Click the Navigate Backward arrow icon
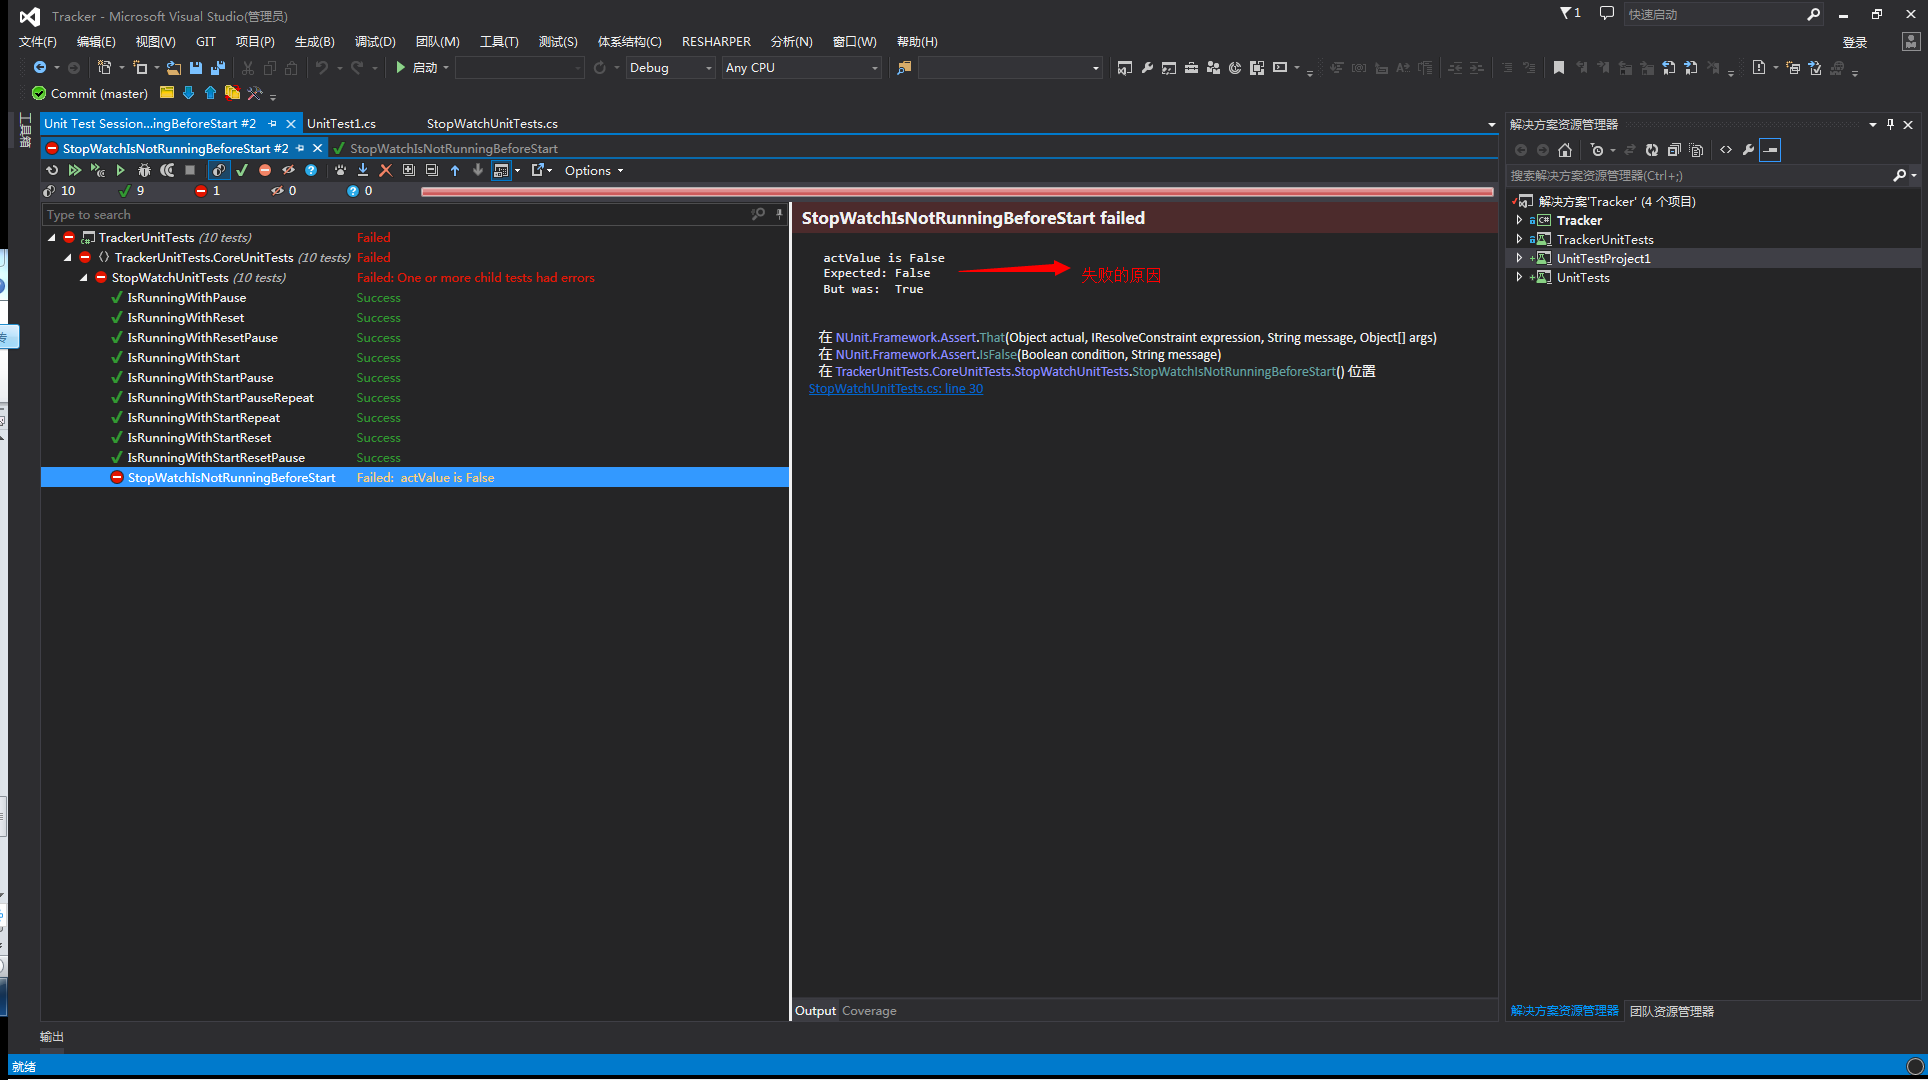Image resolution: width=1928 pixels, height=1080 pixels. coord(40,68)
